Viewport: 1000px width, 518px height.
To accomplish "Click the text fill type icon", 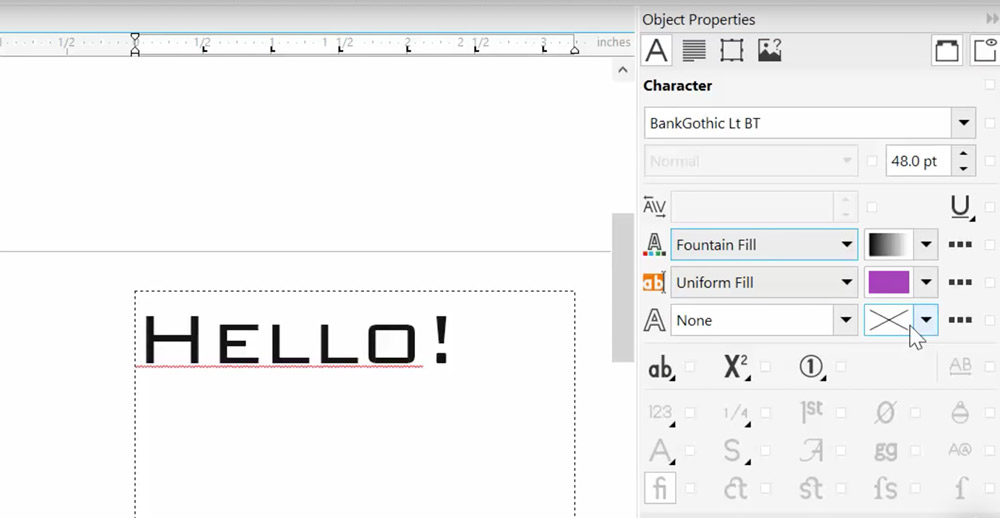I will [654, 244].
